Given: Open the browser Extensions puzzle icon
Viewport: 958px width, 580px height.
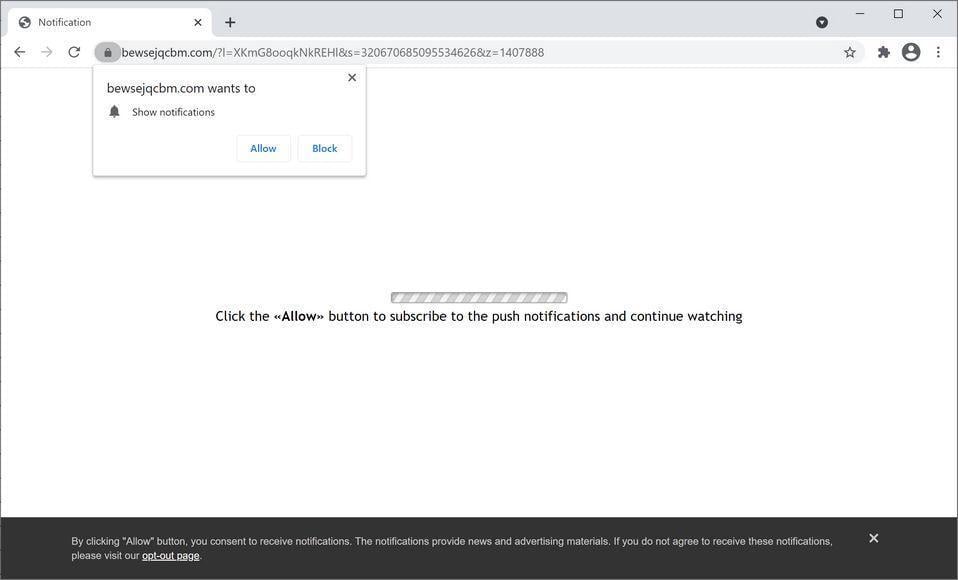Looking at the screenshot, I should [x=883, y=52].
